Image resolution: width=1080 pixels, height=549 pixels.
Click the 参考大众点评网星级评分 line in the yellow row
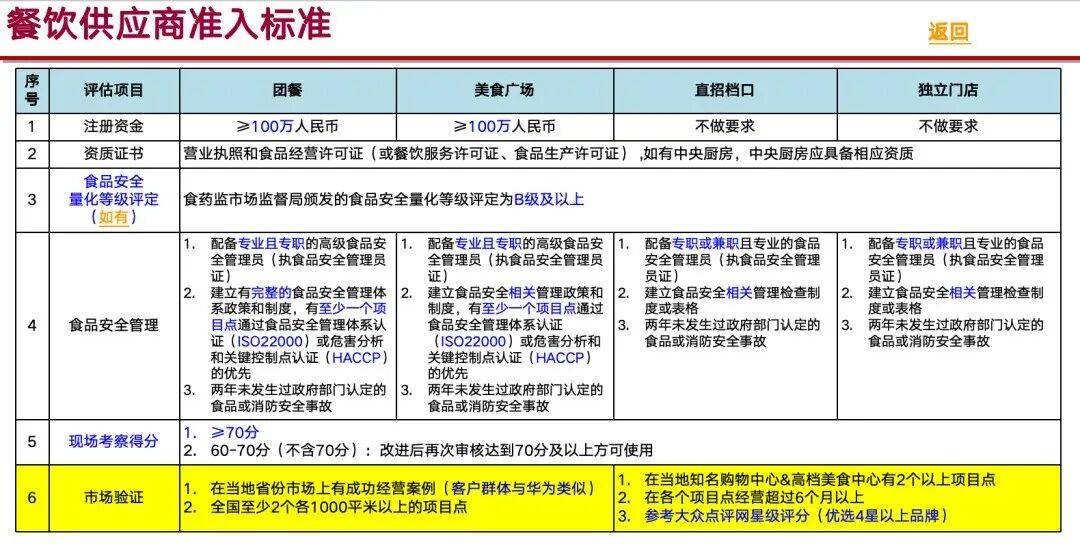795,516
